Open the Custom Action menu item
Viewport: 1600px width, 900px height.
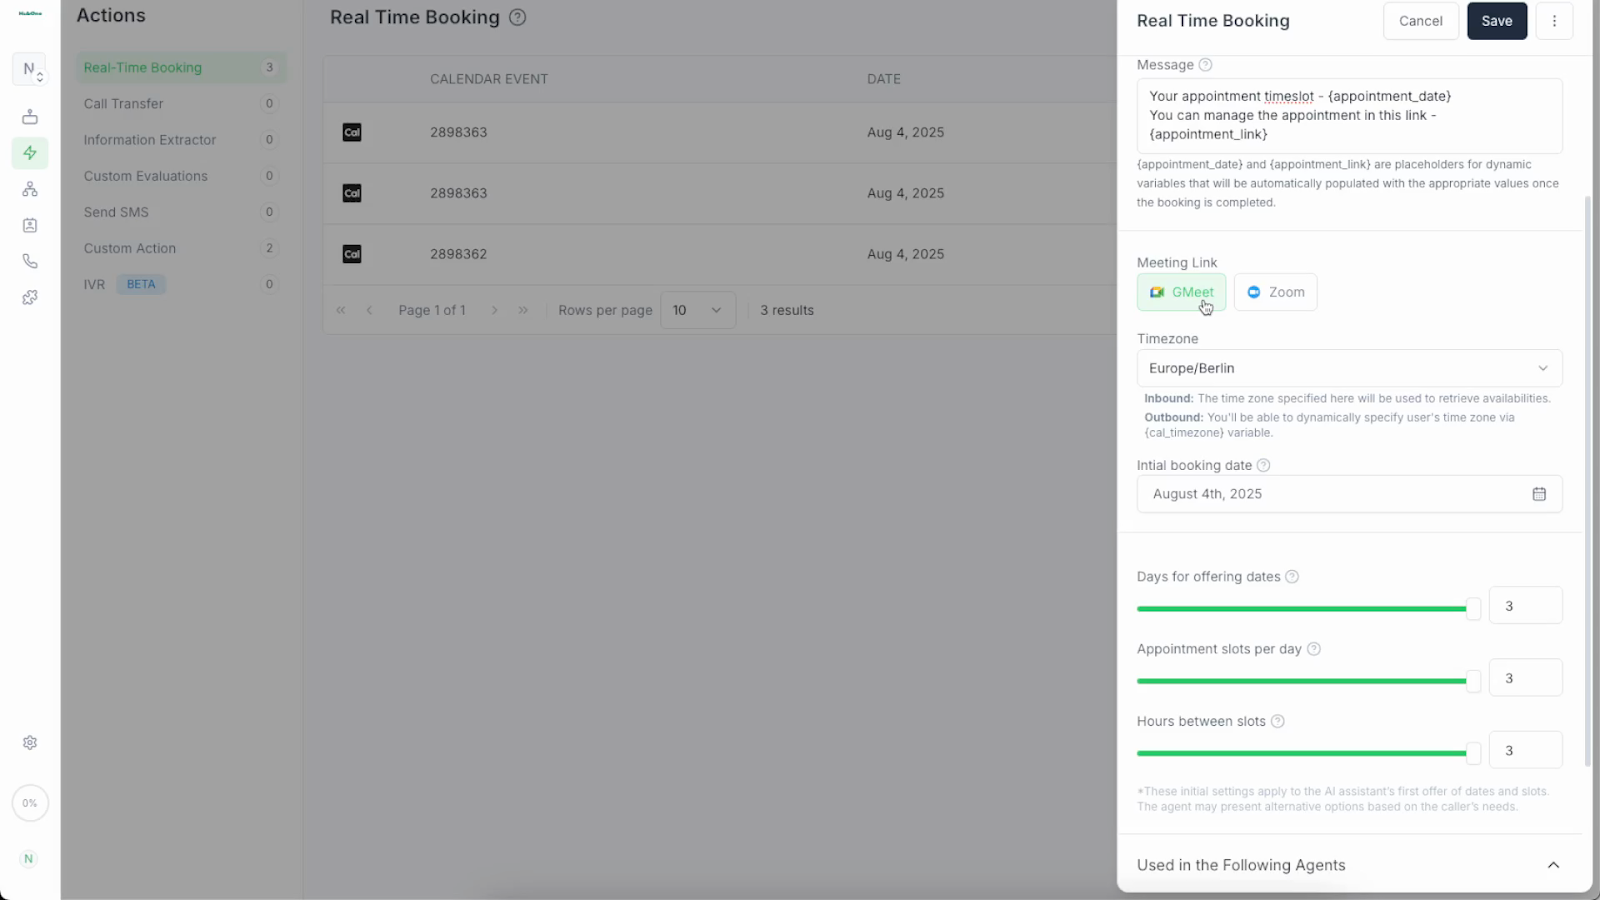click(130, 248)
